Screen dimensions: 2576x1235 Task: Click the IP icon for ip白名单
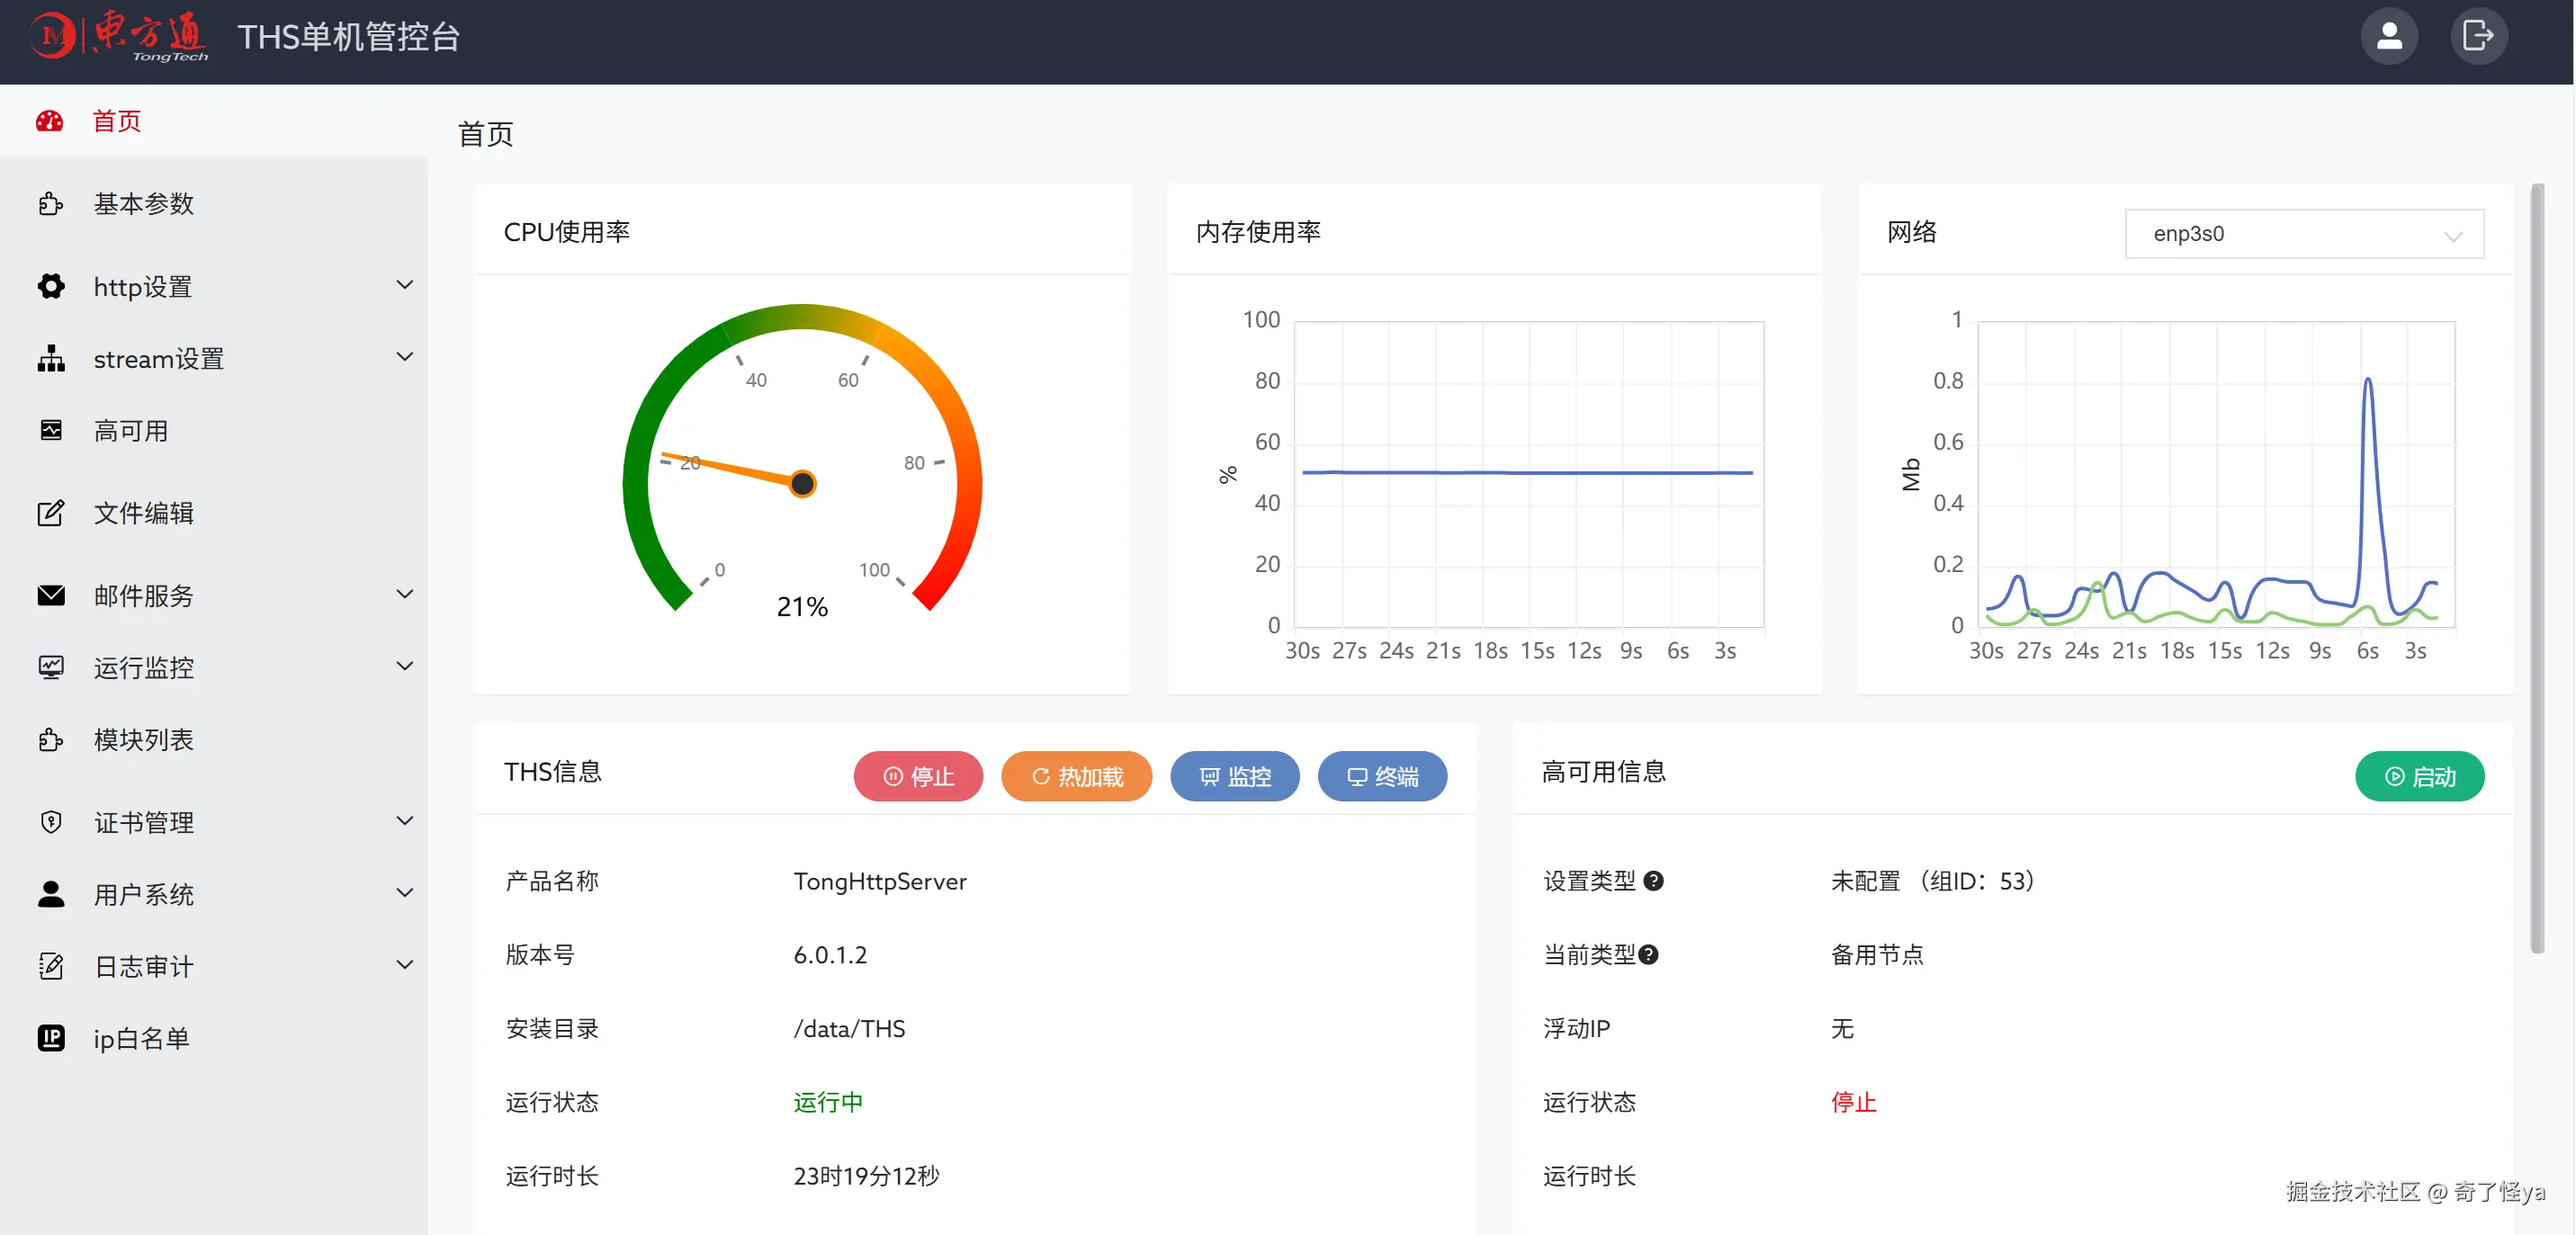51,1038
